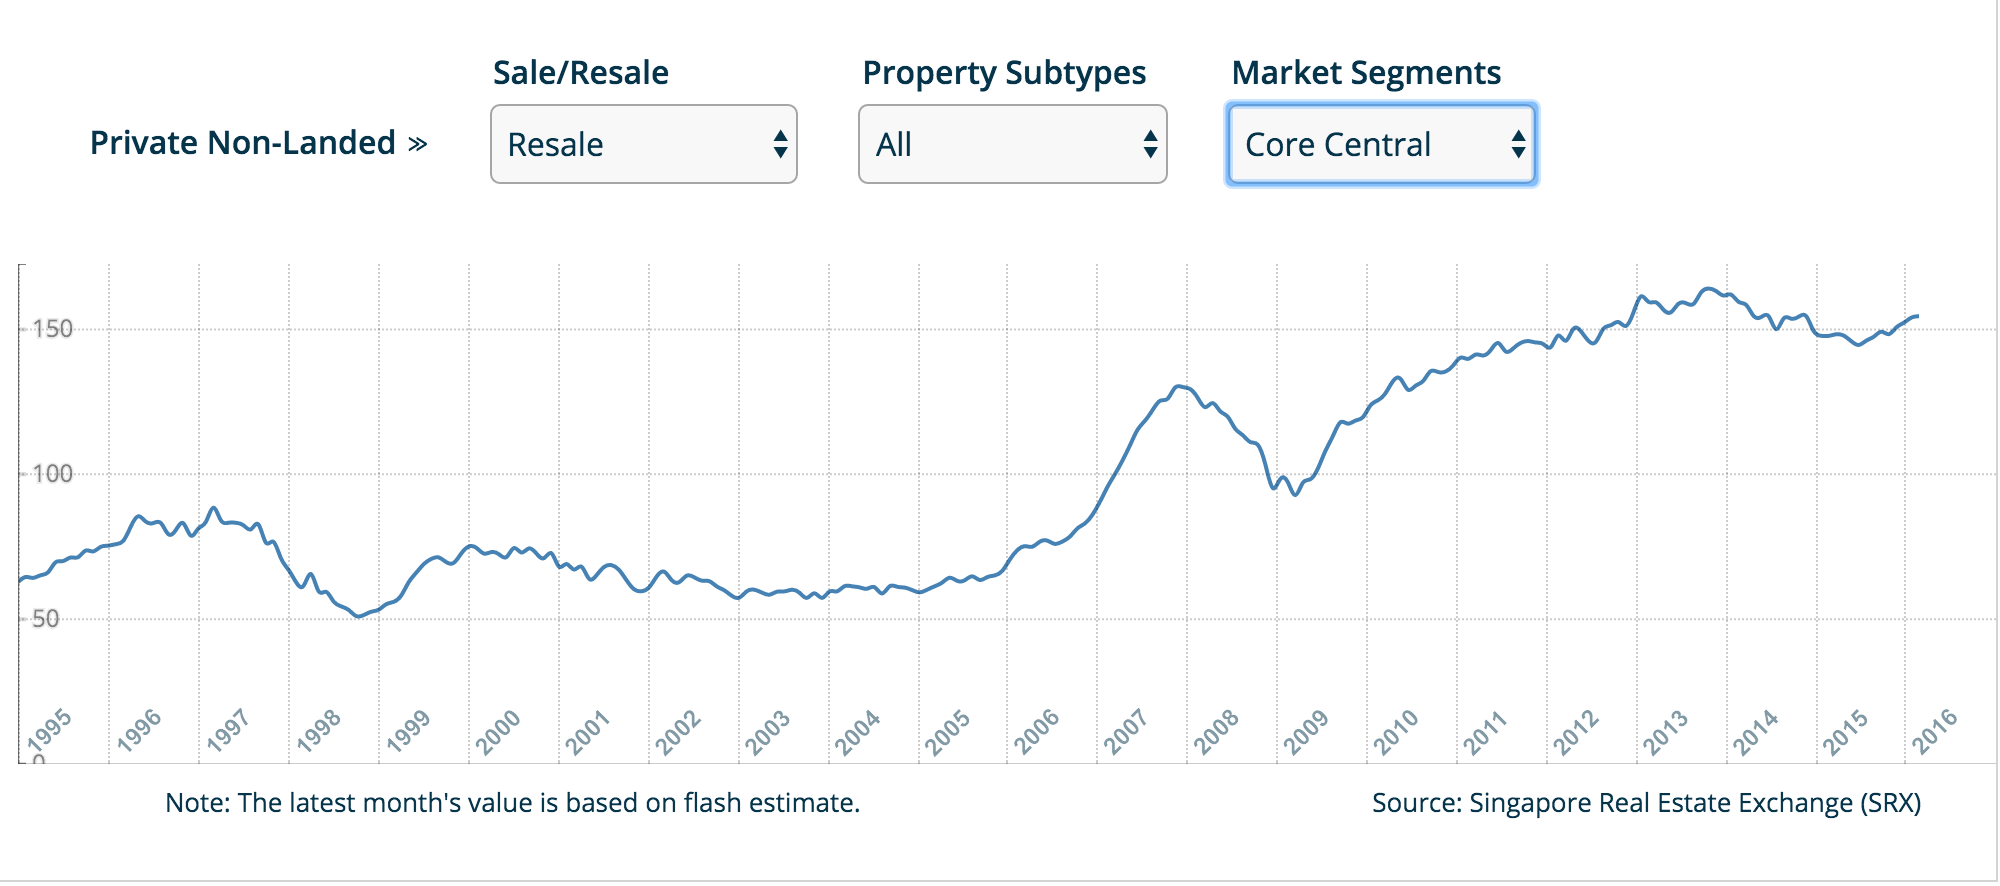
Task: Click the Property Subtypes label
Action: point(1004,73)
